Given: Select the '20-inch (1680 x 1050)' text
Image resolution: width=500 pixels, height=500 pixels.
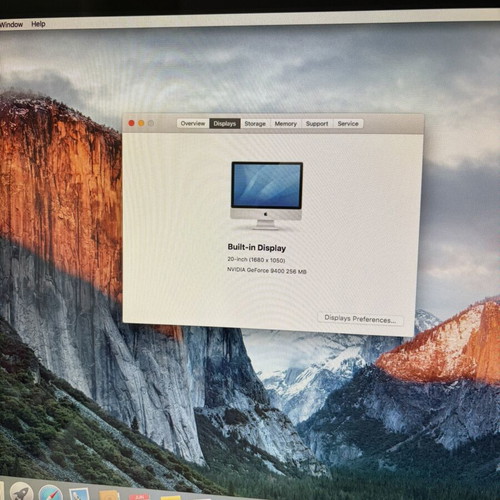Looking at the screenshot, I should coord(256,260).
